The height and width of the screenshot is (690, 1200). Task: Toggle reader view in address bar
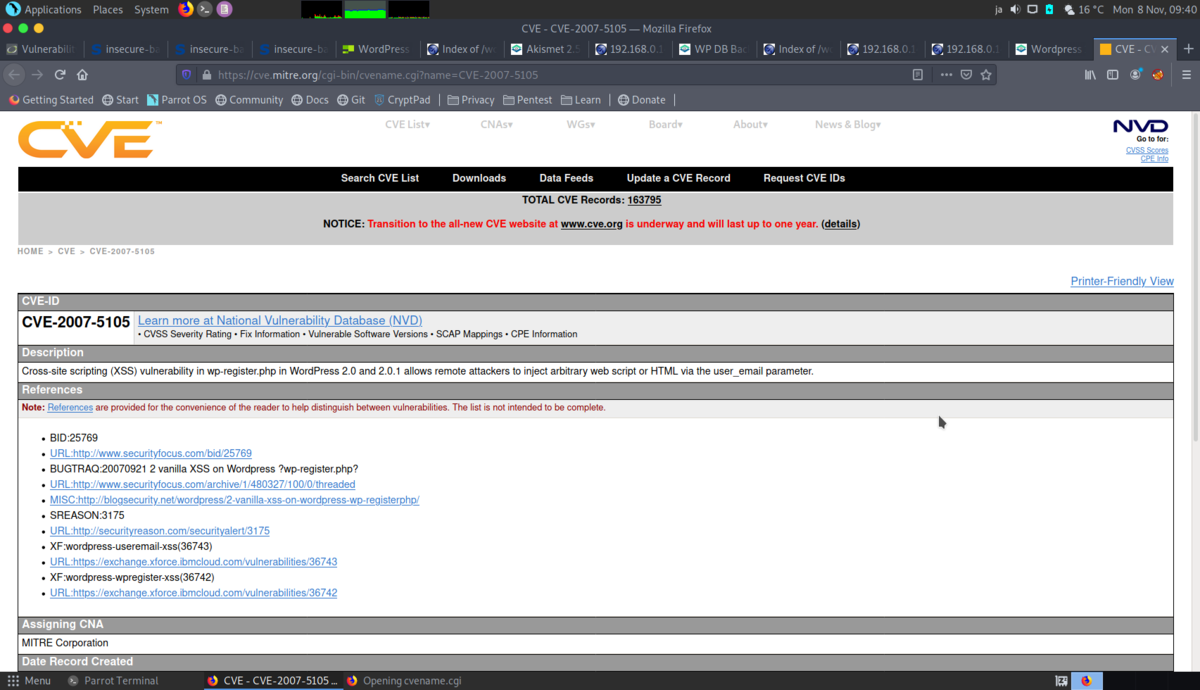click(x=917, y=75)
